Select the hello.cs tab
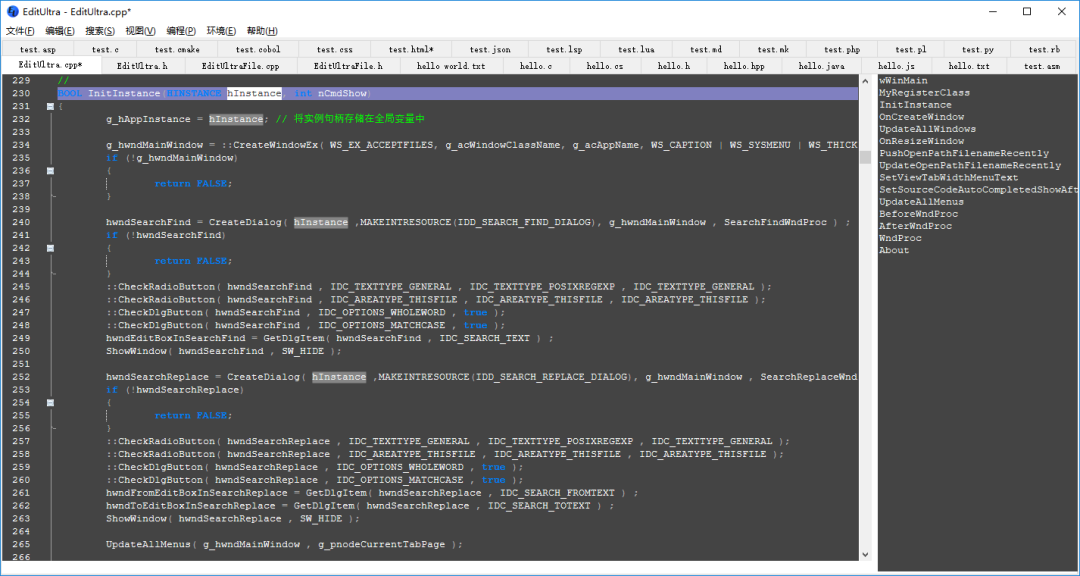Image resolution: width=1080 pixels, height=576 pixels. (x=605, y=66)
